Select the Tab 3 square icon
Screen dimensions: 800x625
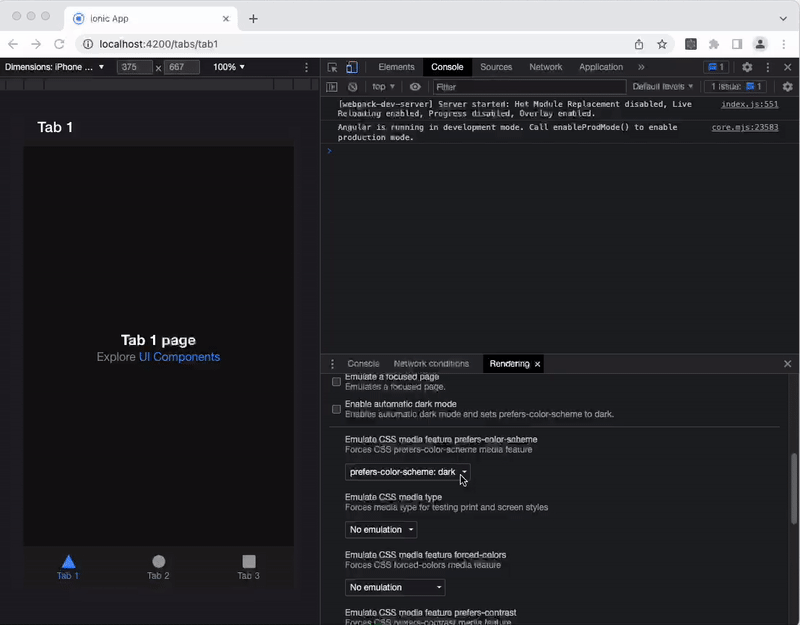click(x=249, y=561)
